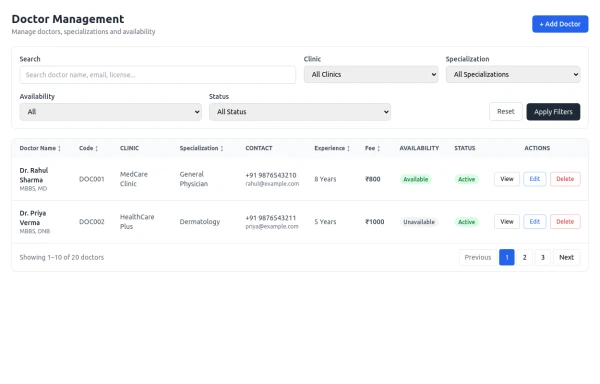The height and width of the screenshot is (384, 600).
Task: Go to the Next page
Action: 566,257
